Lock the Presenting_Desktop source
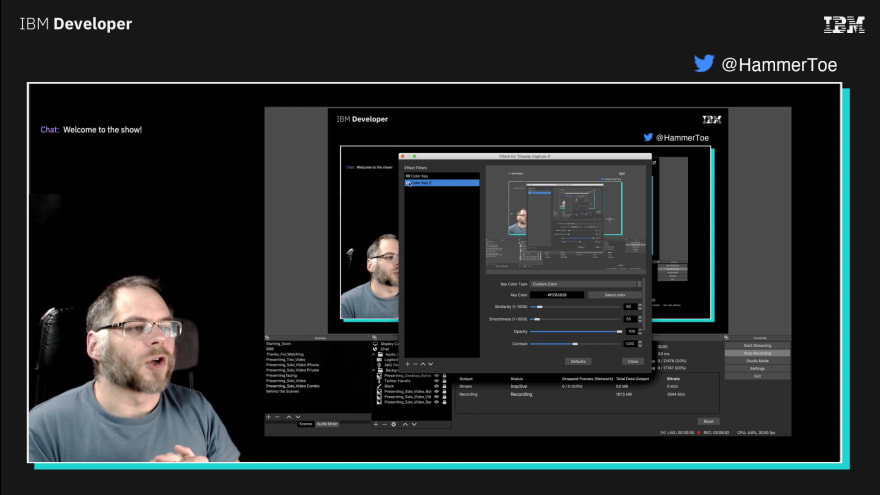The image size is (880, 495). tap(444, 375)
